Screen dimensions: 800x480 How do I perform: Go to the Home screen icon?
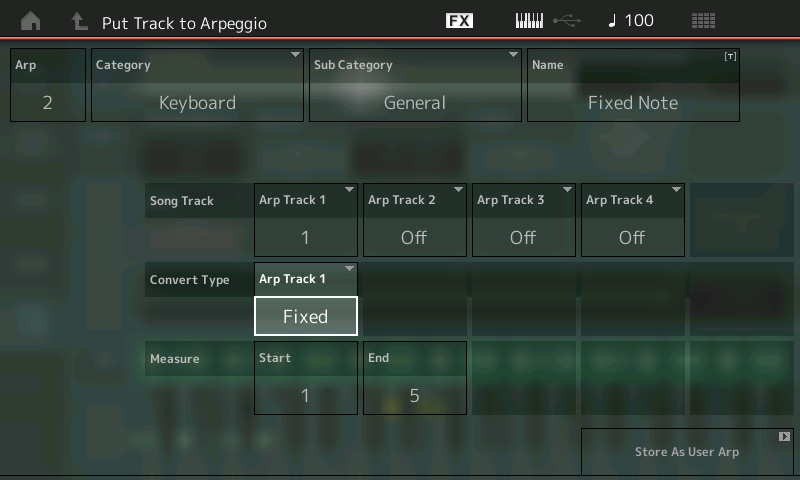tap(31, 21)
